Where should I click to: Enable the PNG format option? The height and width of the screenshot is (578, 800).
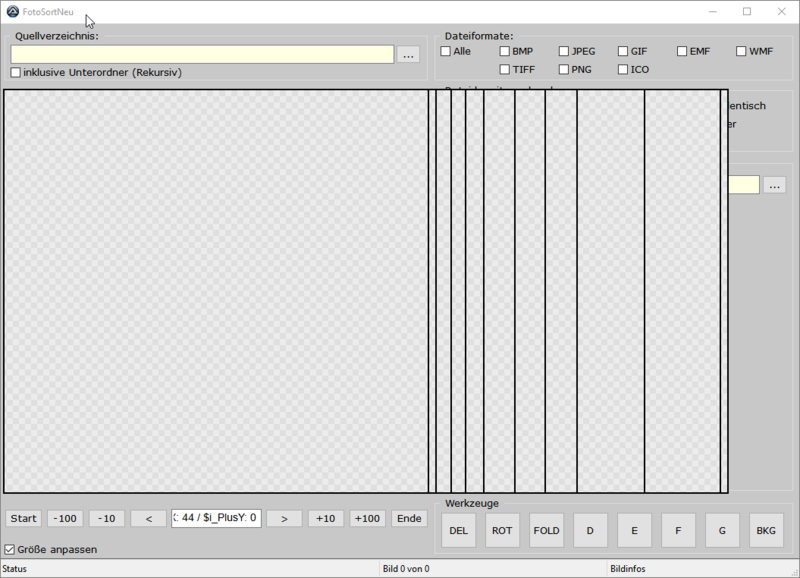point(563,69)
